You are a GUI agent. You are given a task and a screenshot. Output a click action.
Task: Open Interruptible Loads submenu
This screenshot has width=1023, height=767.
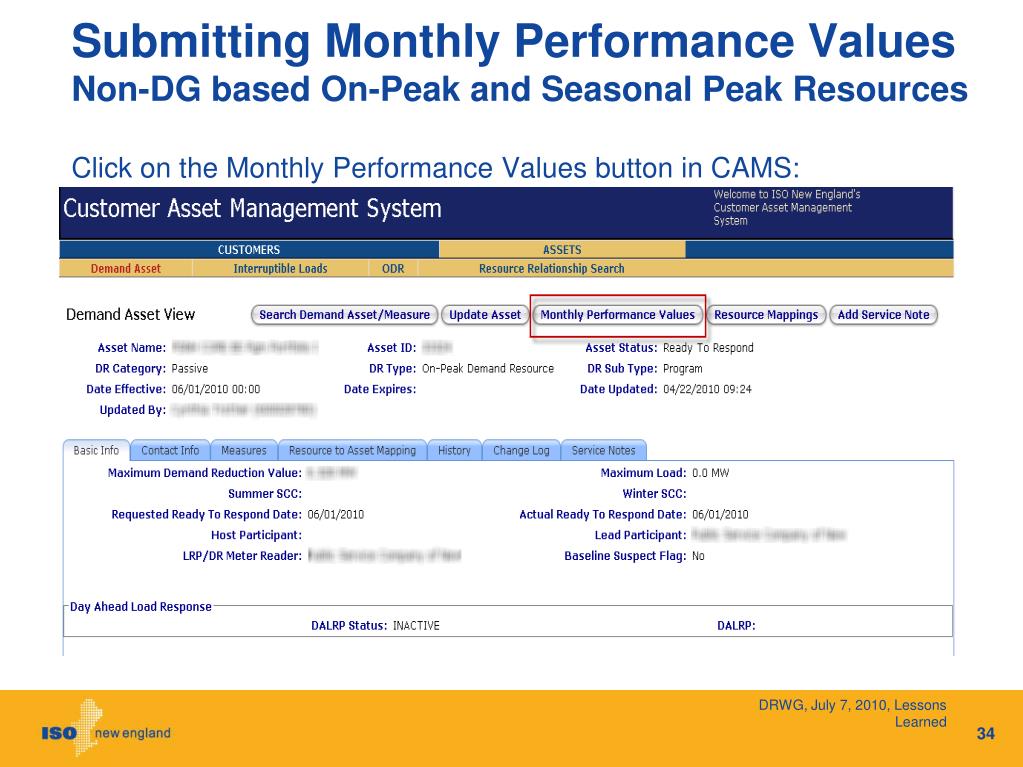[x=281, y=269]
